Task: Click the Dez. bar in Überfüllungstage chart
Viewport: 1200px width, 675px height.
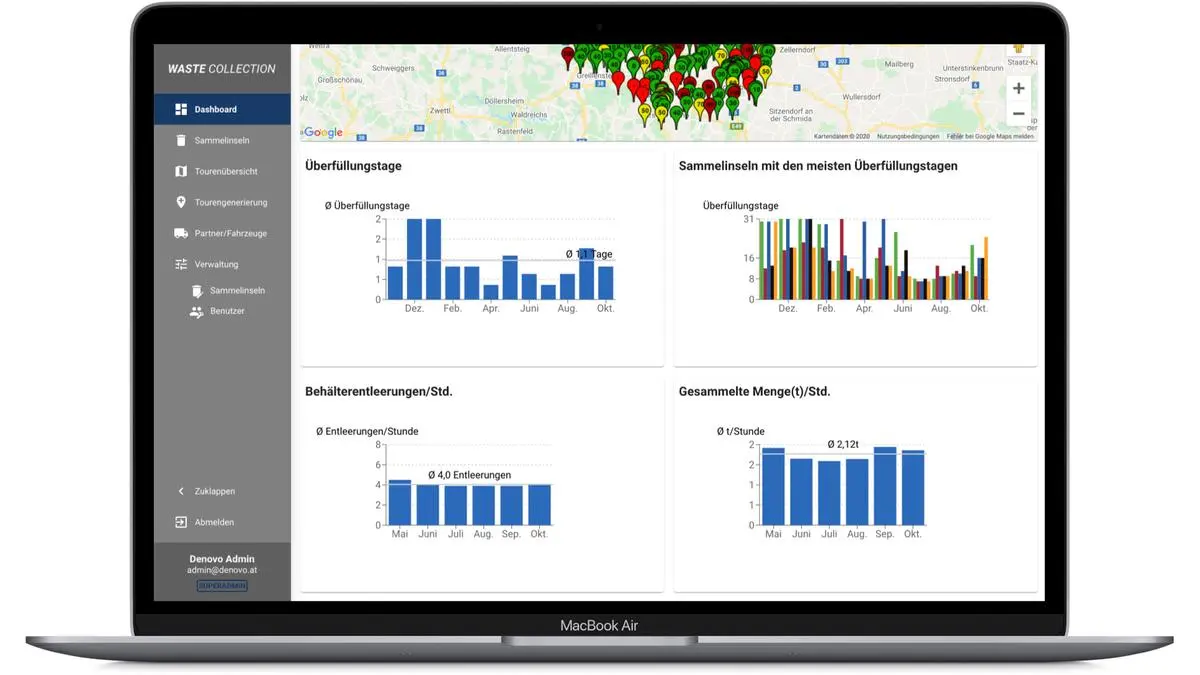Action: click(414, 259)
